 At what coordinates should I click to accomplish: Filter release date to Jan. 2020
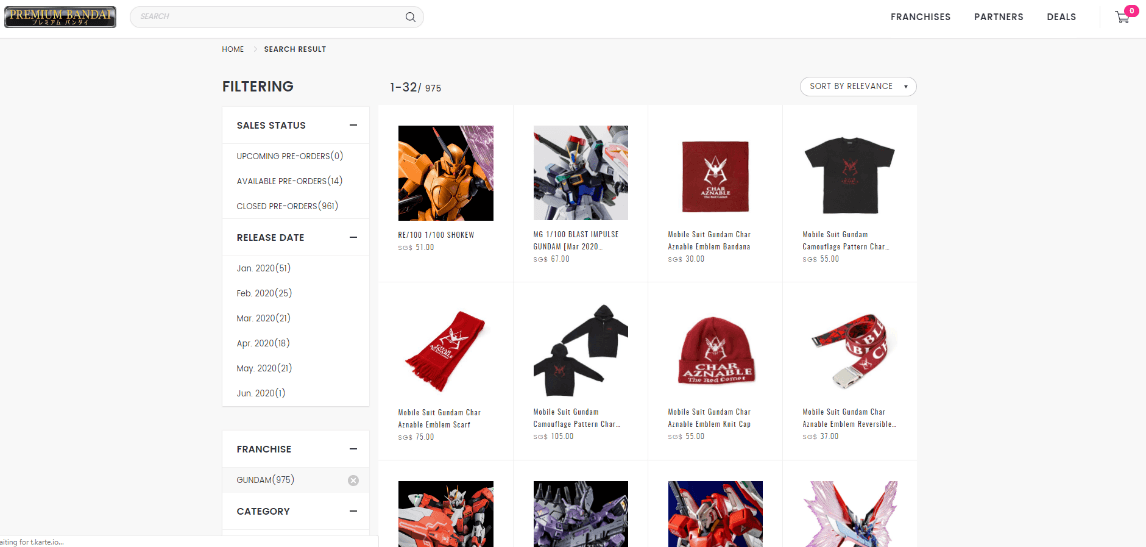pyautogui.click(x=263, y=268)
